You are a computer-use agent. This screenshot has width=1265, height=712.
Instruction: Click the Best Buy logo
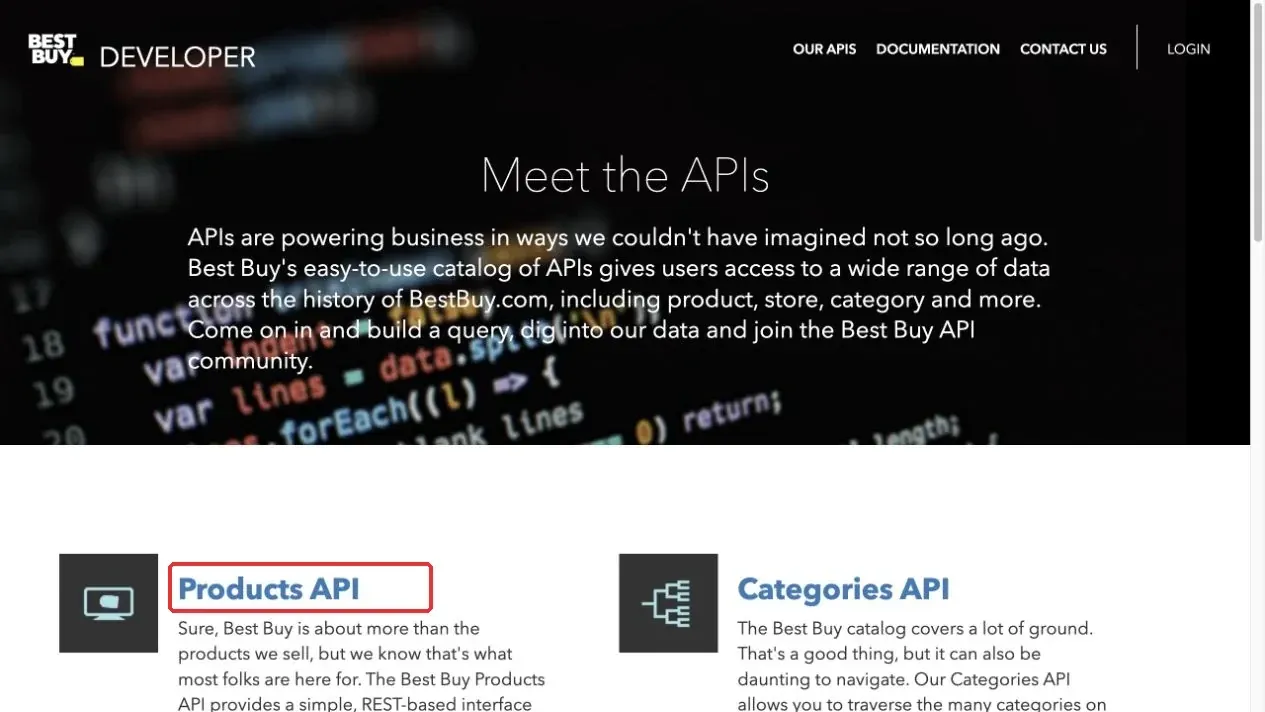[56, 51]
